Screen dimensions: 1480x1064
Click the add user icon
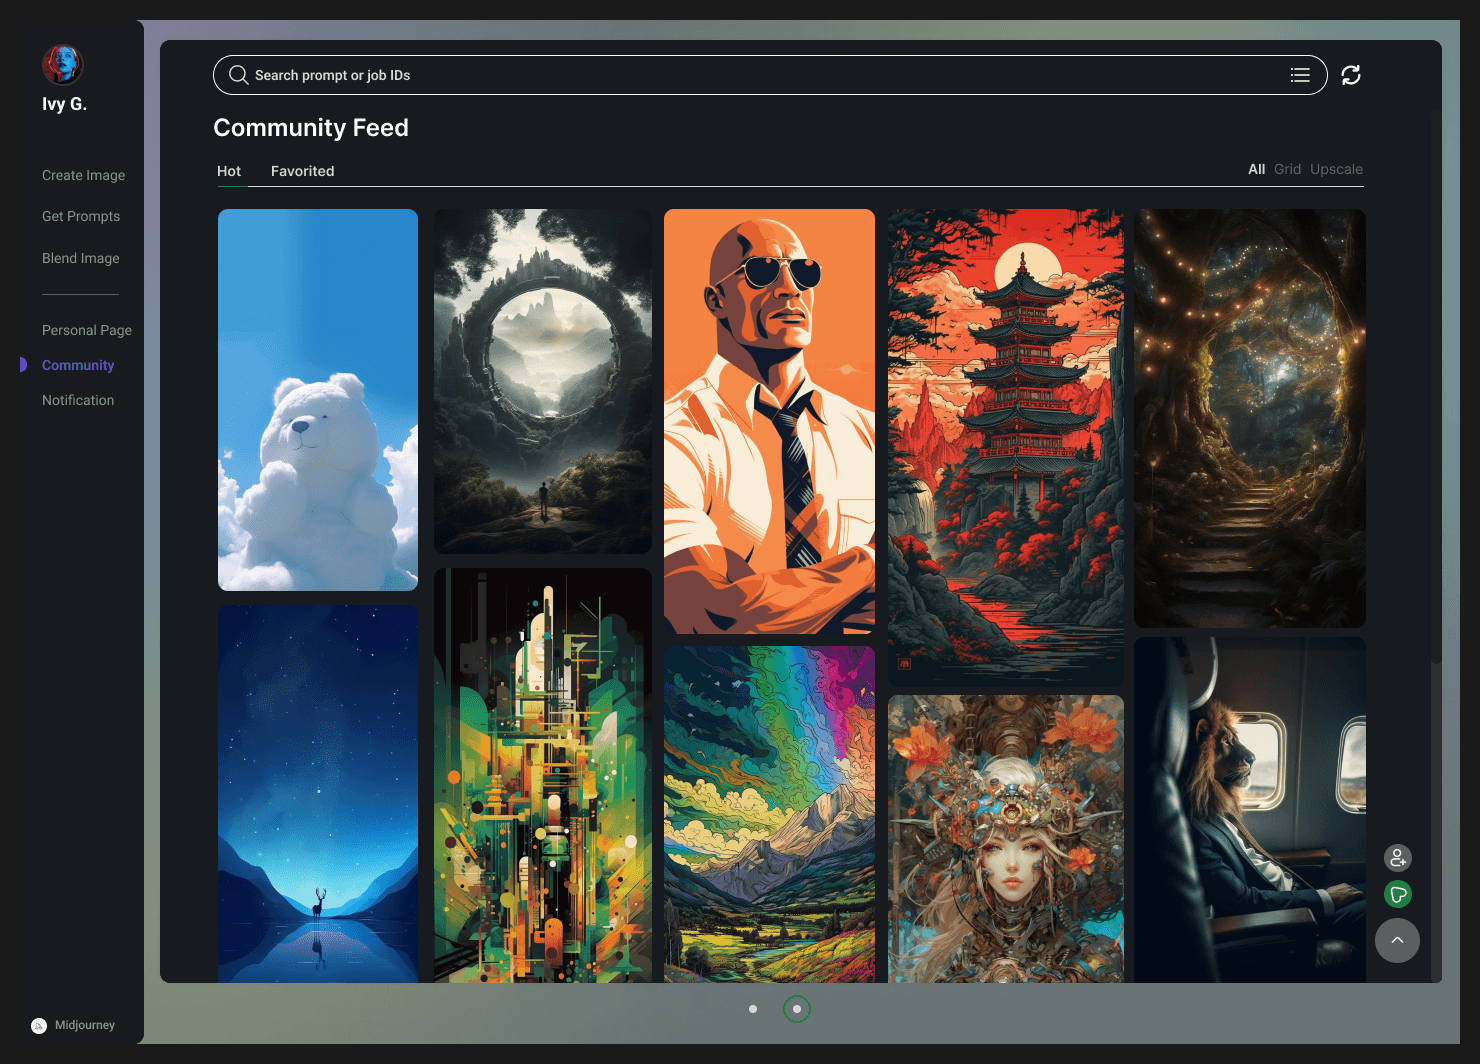coord(1397,858)
